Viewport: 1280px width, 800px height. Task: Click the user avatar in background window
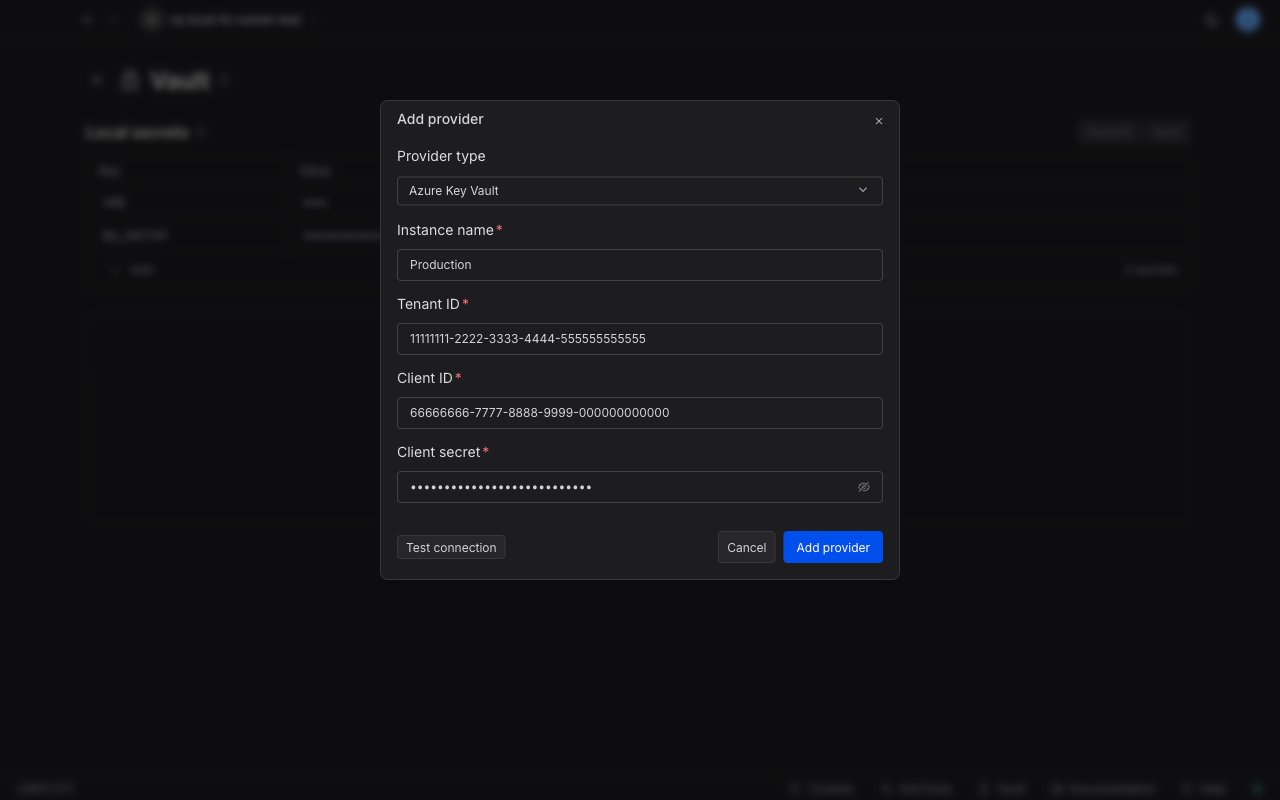click(1247, 19)
